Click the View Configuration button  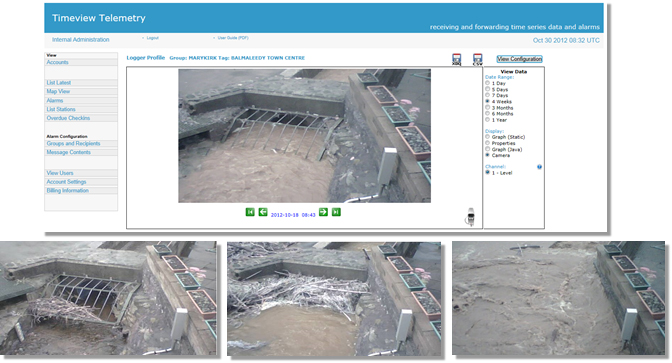click(x=519, y=59)
